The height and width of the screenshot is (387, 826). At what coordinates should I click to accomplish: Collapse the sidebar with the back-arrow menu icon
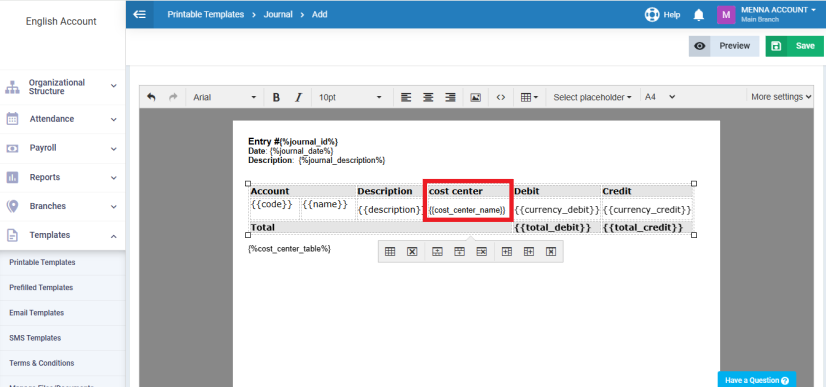point(140,15)
